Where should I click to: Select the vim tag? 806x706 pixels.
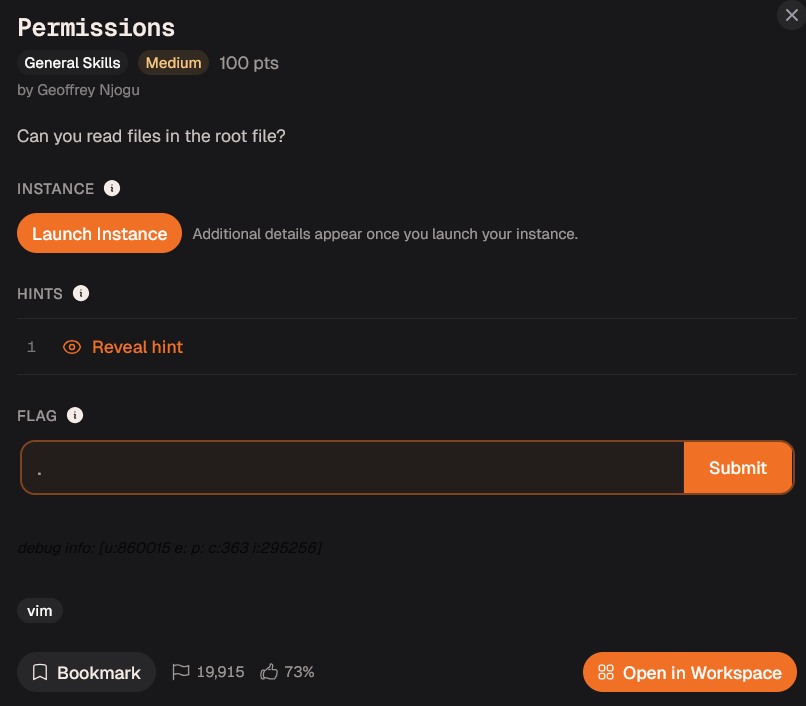point(40,611)
